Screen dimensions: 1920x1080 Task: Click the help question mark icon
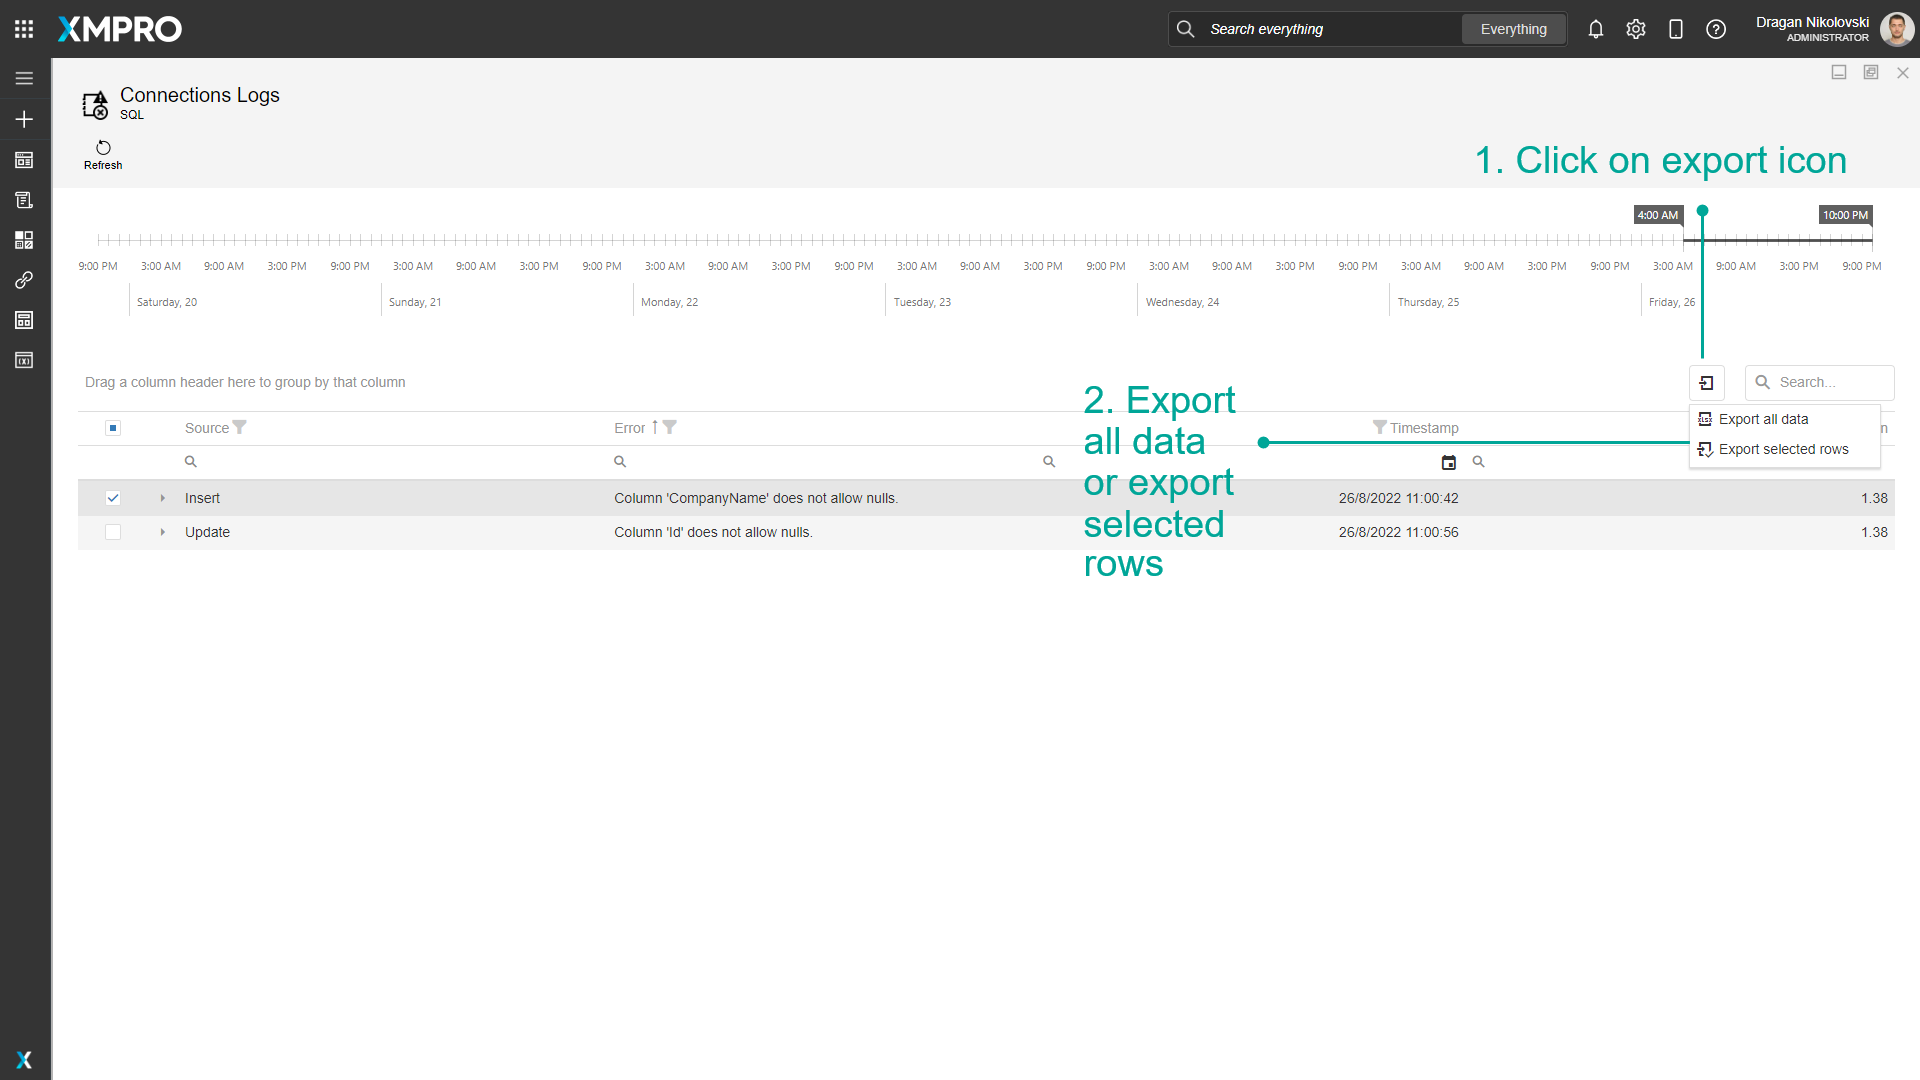point(1716,29)
